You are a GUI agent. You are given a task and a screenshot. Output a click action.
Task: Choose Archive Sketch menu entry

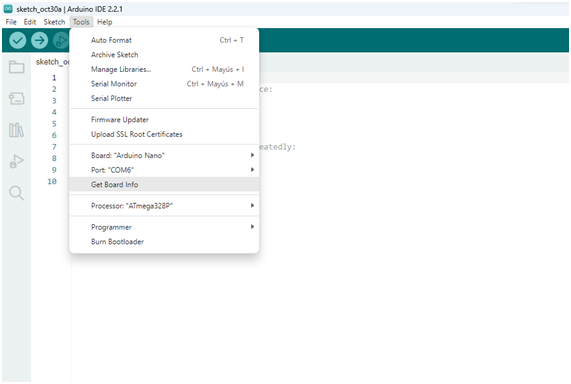(164, 55)
